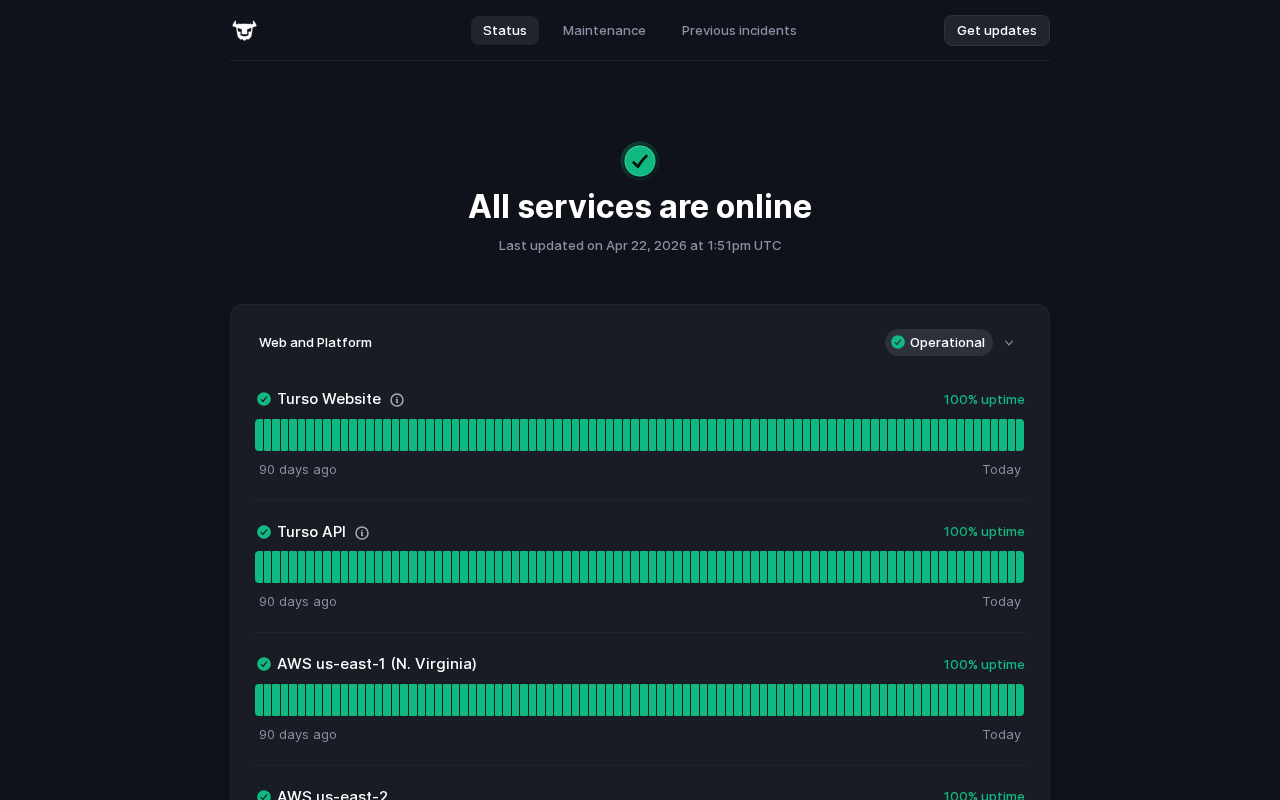Click the info icon beside Turso API
1280x800 pixels.
click(x=362, y=533)
